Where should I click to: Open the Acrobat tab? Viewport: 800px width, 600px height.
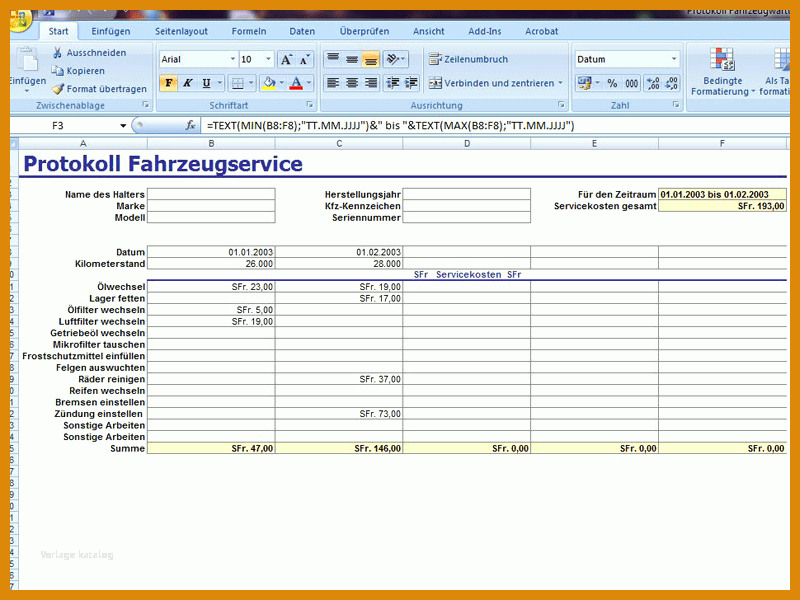click(541, 31)
